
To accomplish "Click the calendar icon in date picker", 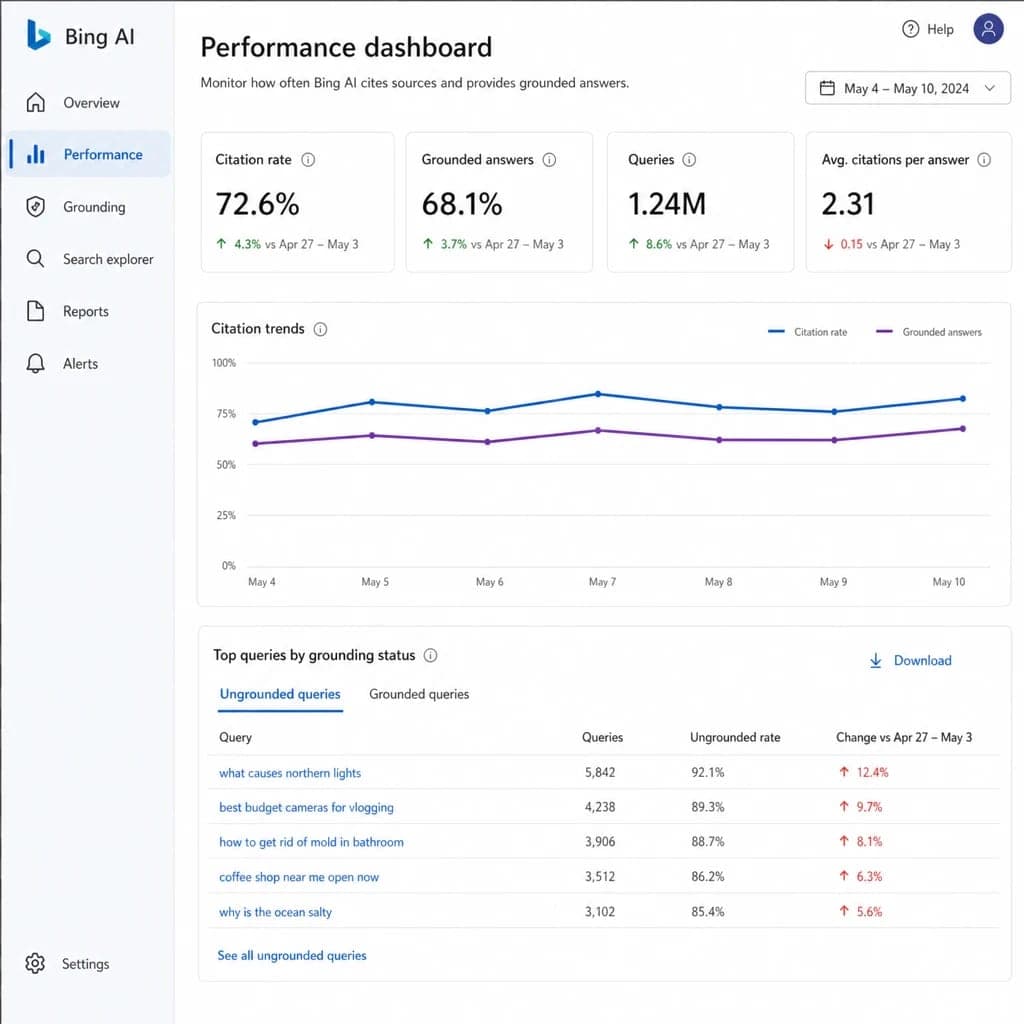I will click(827, 88).
